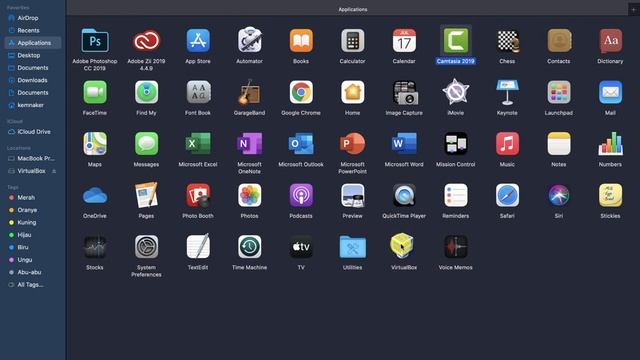Select the Apple TV app icon

pos(301,247)
